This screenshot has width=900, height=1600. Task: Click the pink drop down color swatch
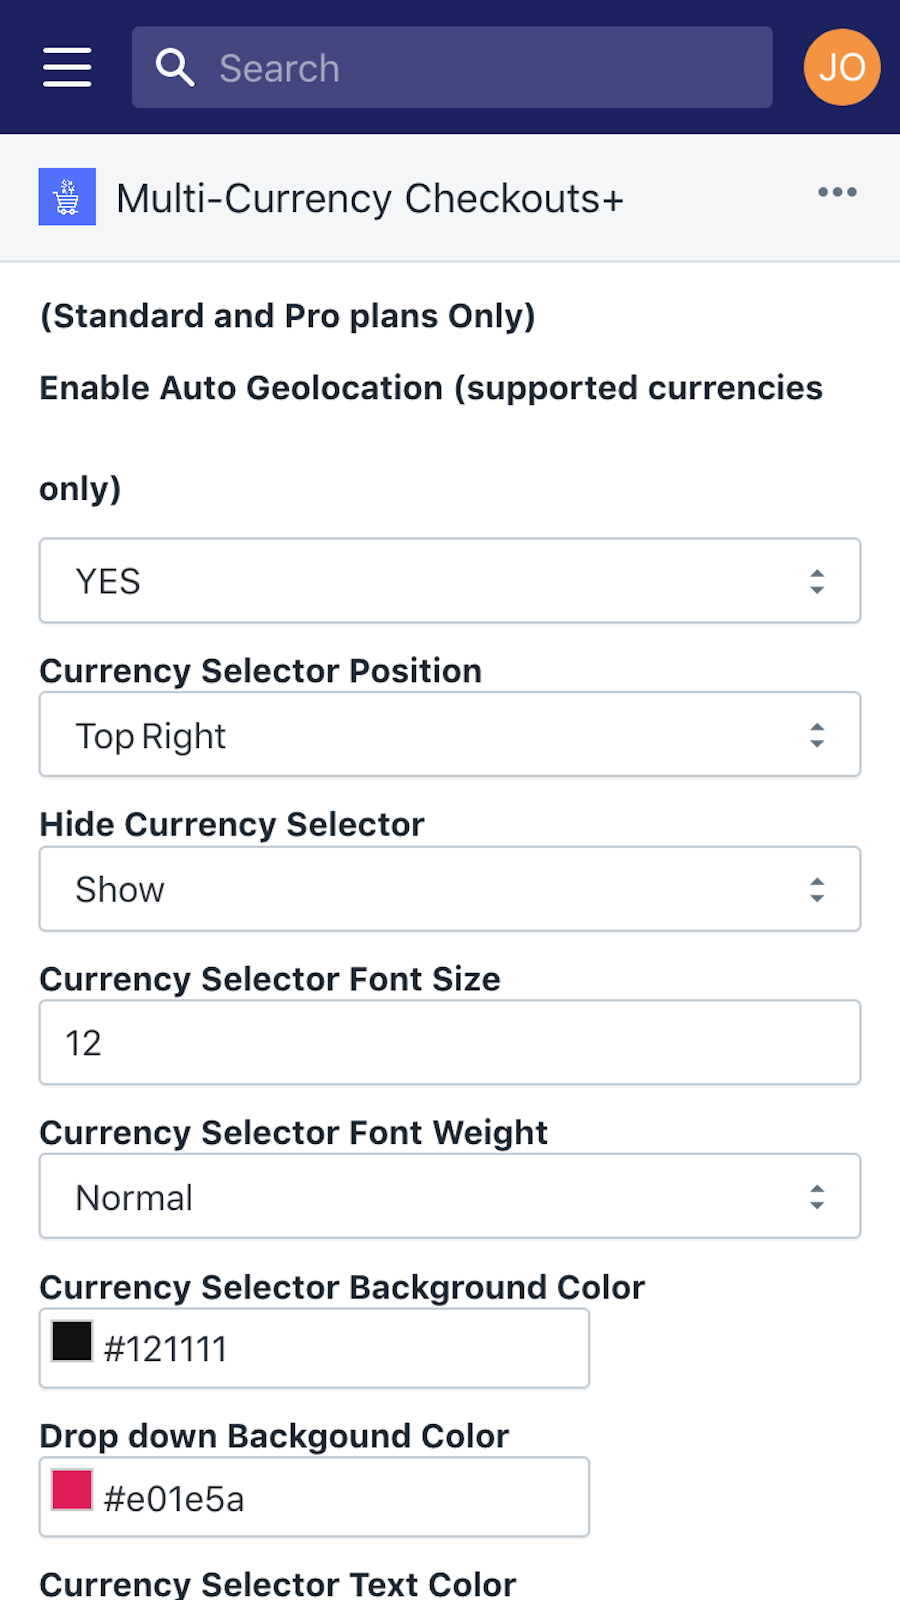(x=72, y=1490)
